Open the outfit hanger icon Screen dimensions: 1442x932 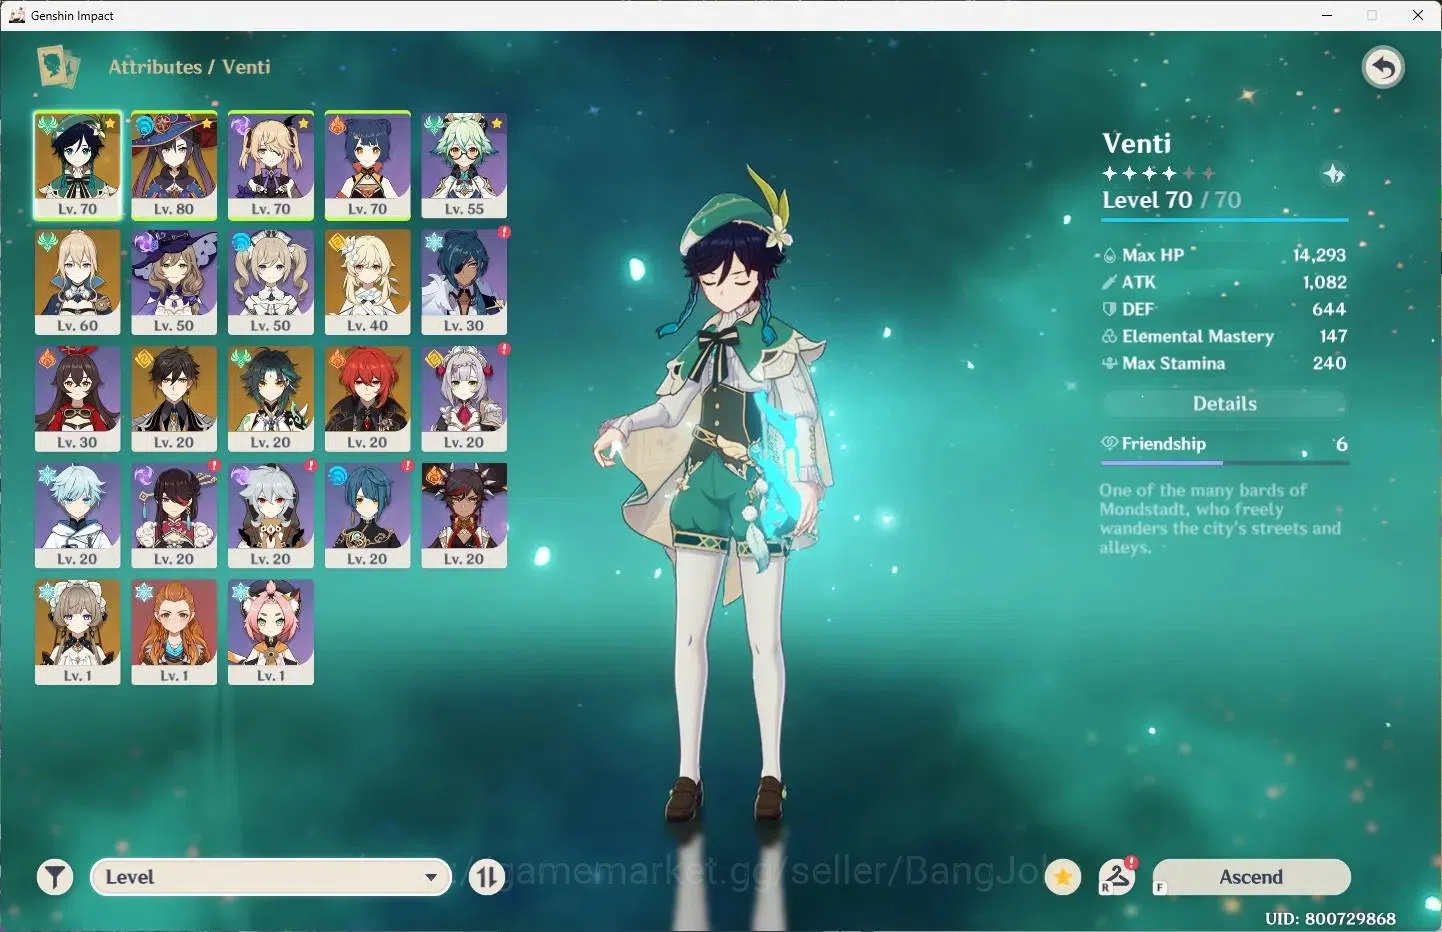point(1117,877)
